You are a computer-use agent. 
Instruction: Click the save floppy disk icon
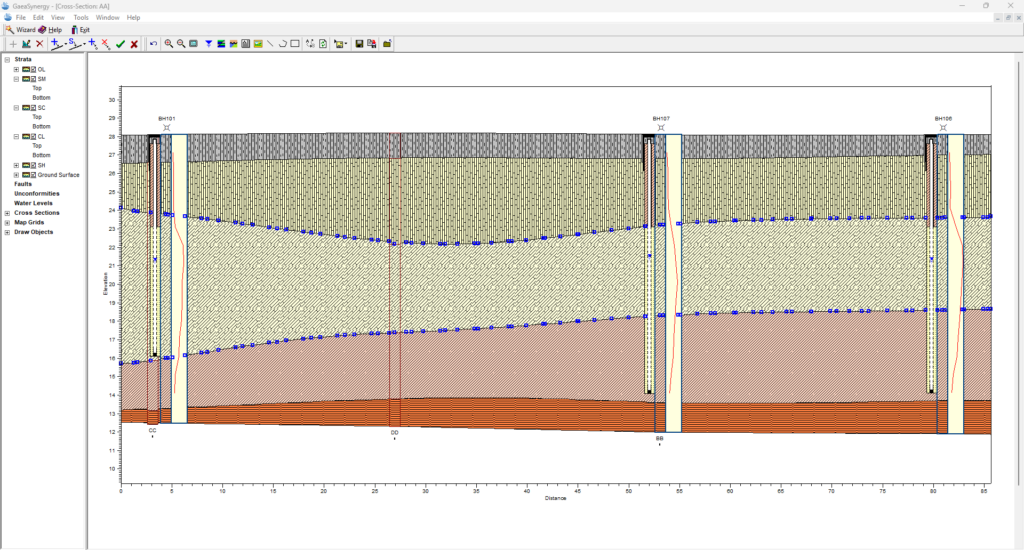(359, 44)
